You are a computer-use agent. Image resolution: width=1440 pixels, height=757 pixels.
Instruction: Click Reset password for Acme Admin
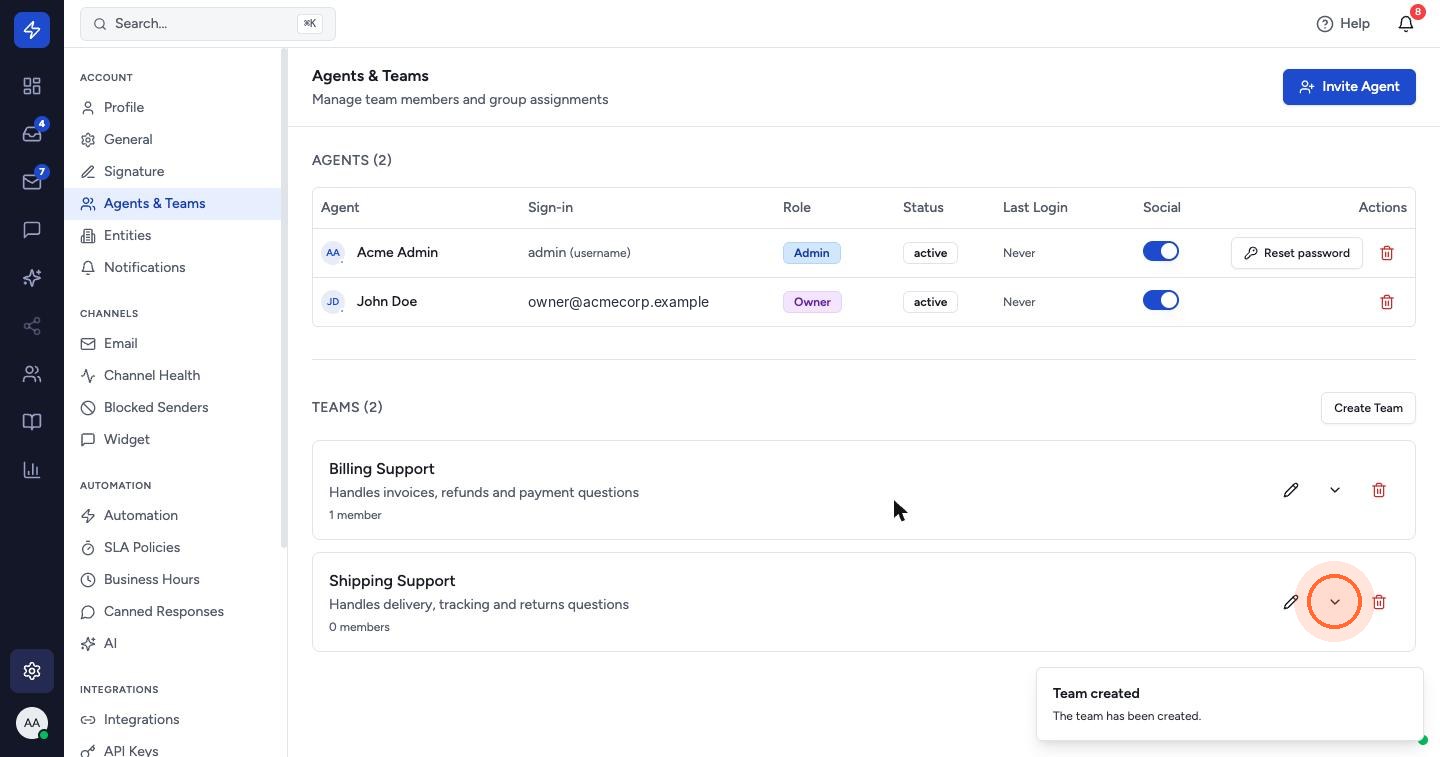(x=1297, y=253)
